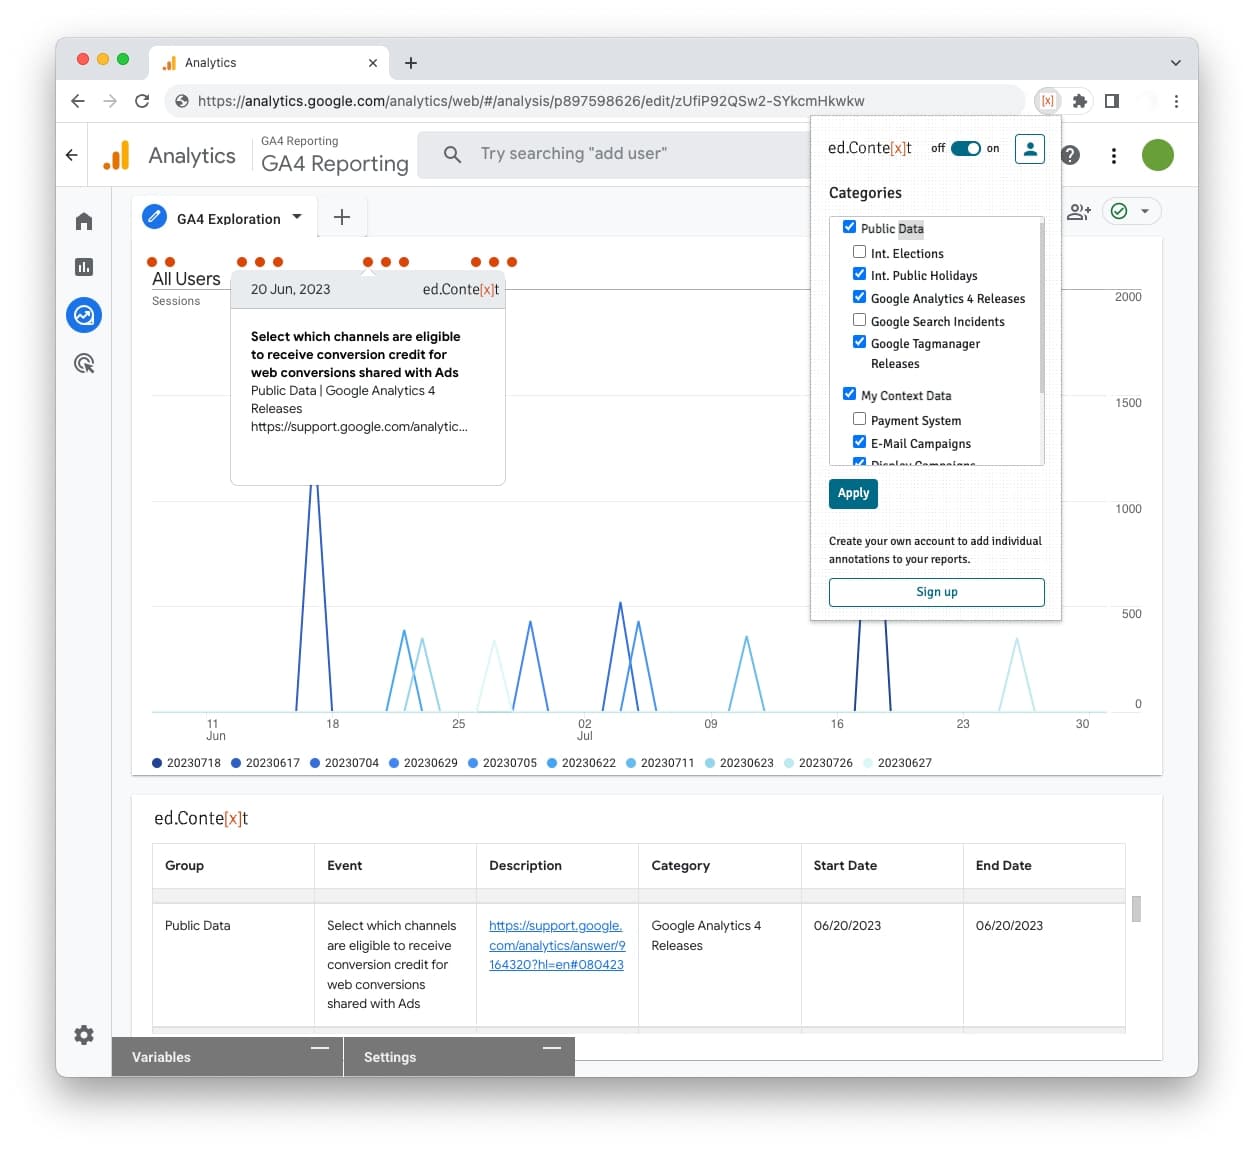Viewport: 1254px width, 1151px height.
Task: Click the share exploration people icon
Action: (1078, 212)
